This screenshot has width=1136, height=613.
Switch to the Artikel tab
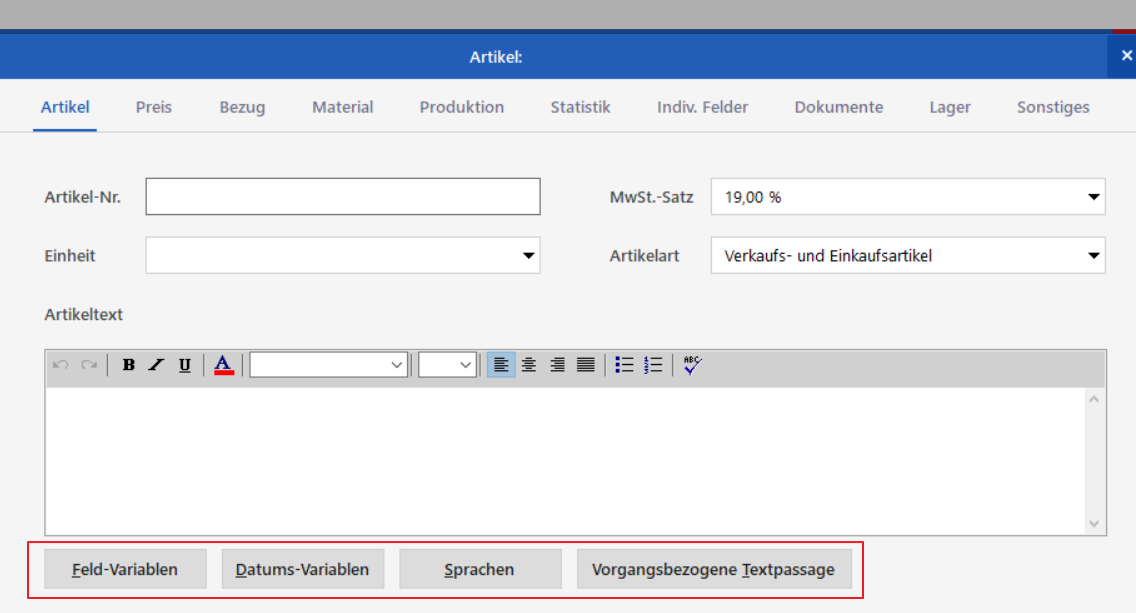tap(65, 107)
